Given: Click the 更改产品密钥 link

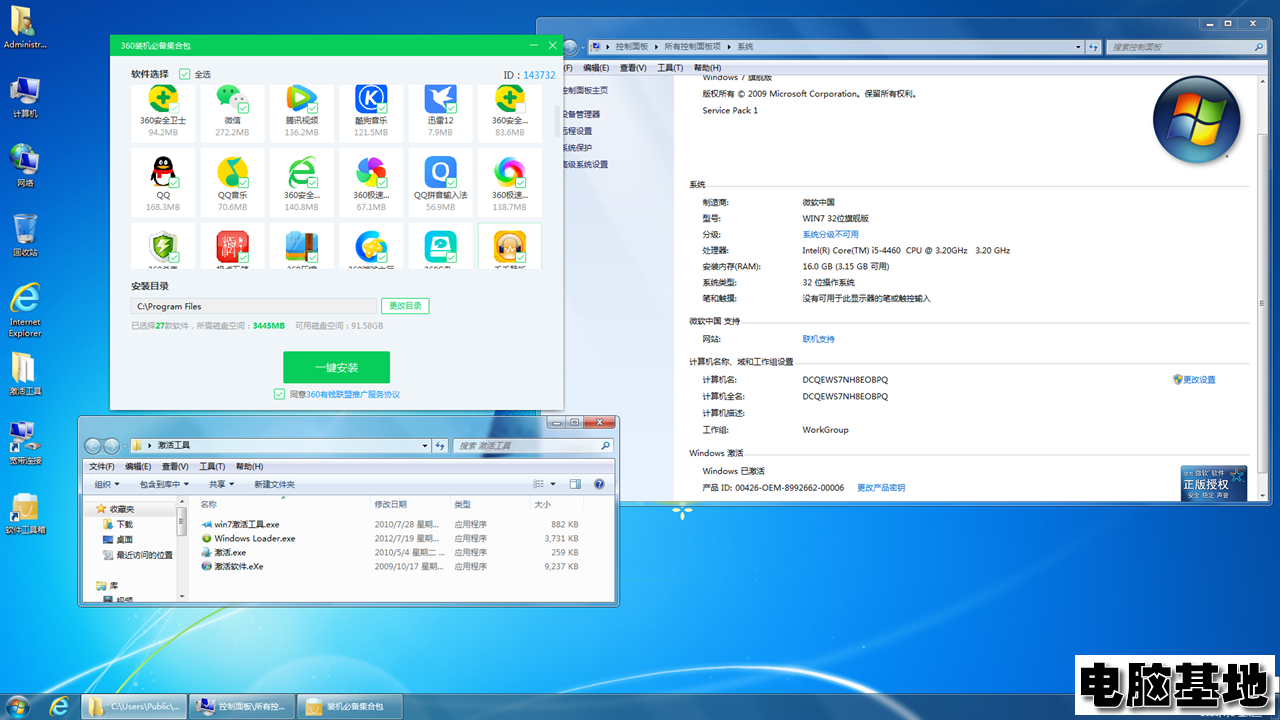Looking at the screenshot, I should (x=881, y=488).
